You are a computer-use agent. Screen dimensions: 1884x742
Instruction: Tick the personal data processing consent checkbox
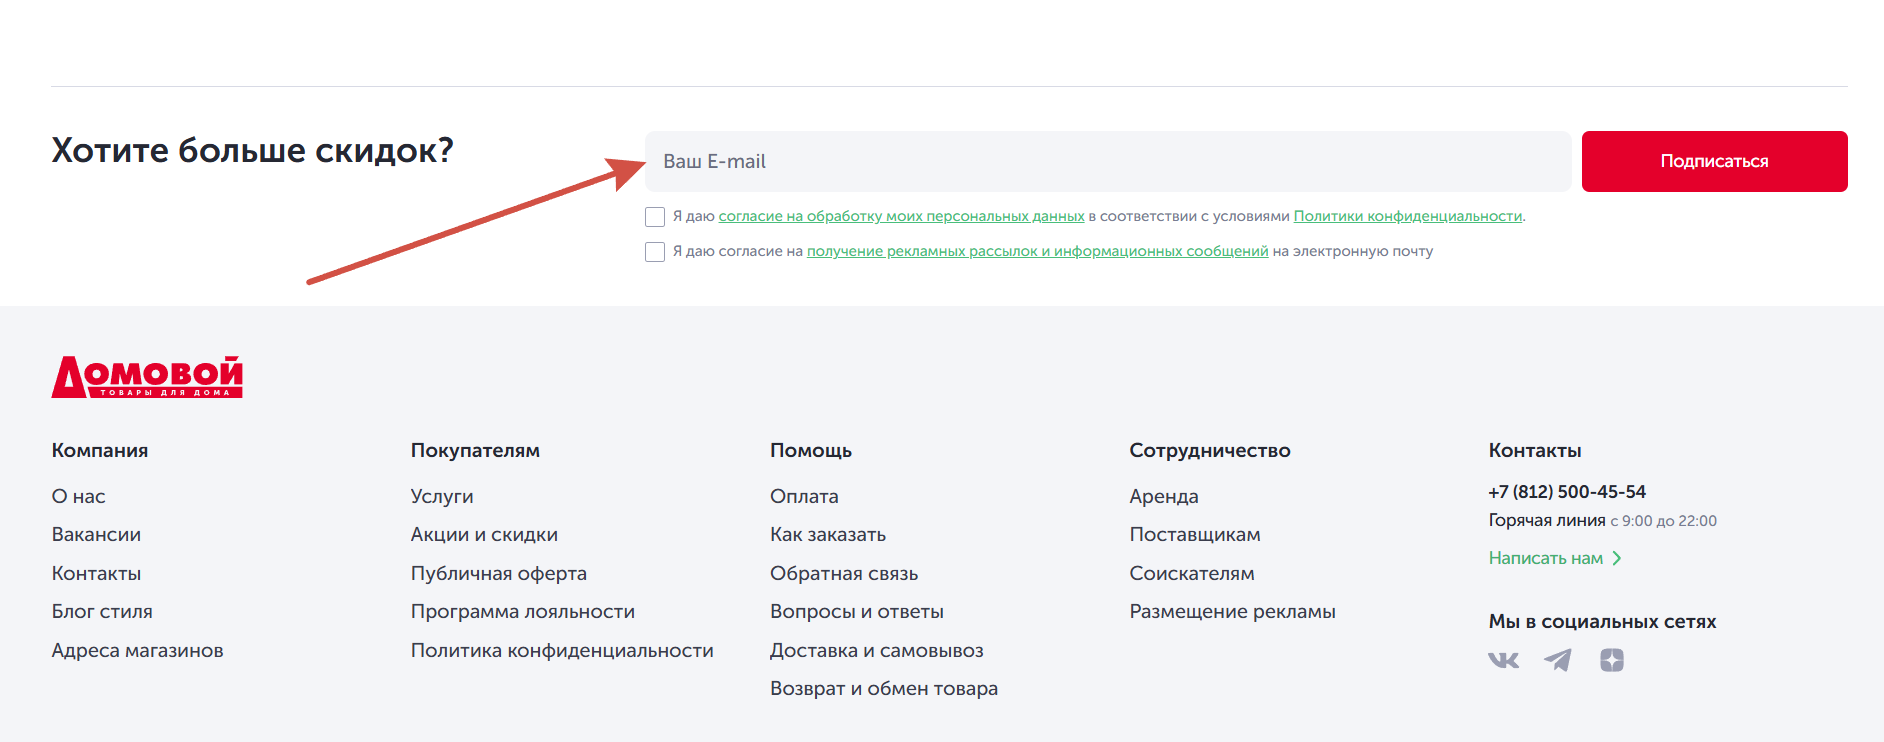[655, 217]
